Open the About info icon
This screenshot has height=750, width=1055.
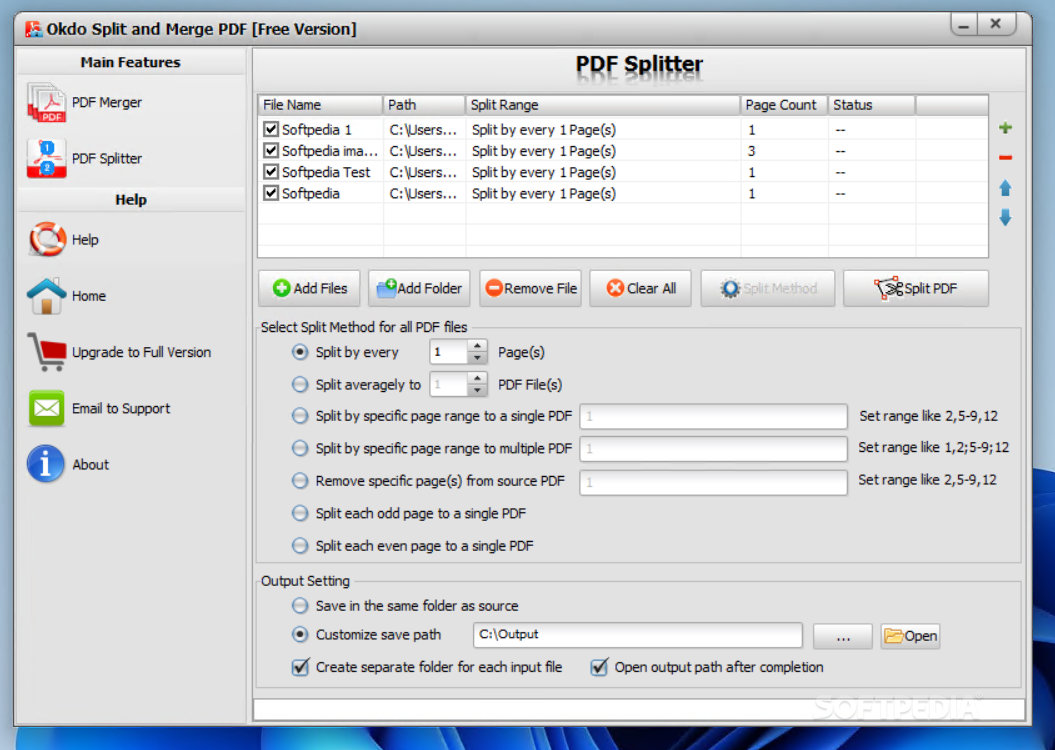click(x=46, y=464)
